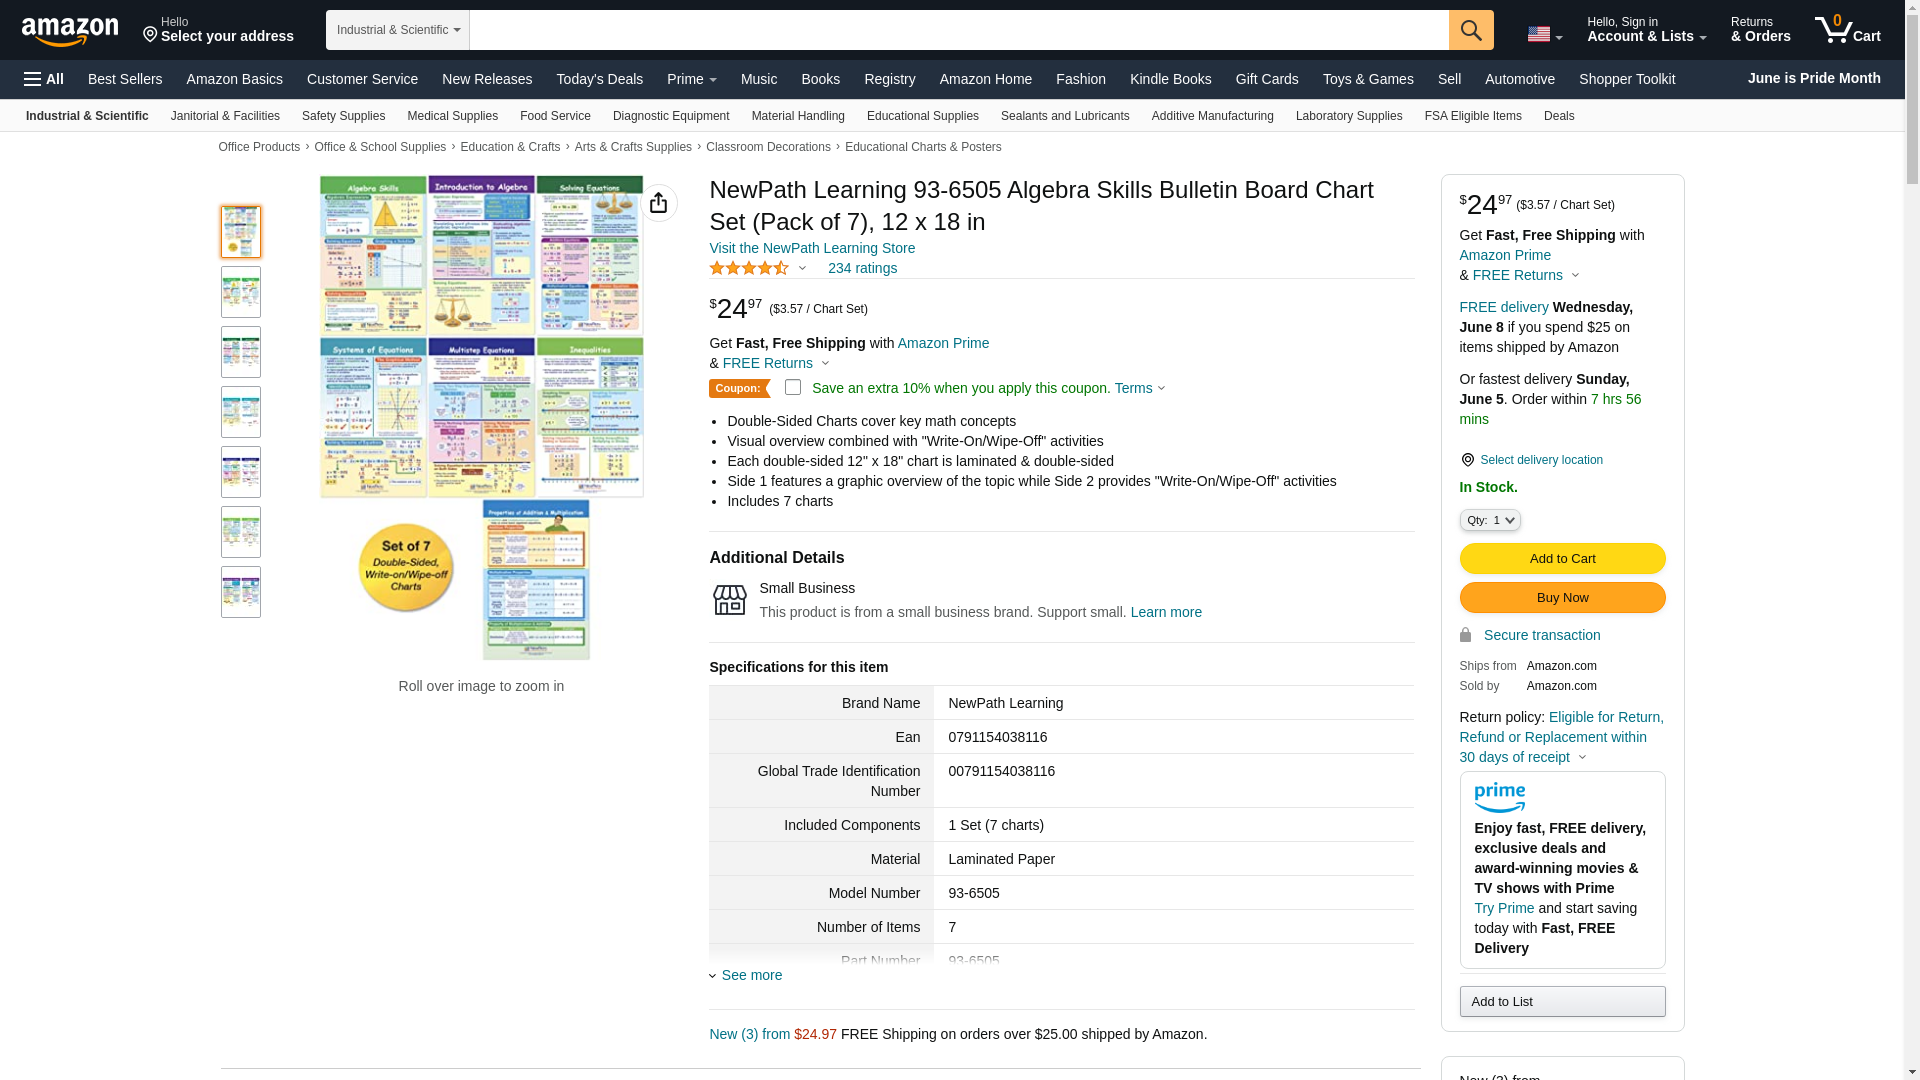
Task: Expand the coupon Terms chevron
Action: [1160, 388]
